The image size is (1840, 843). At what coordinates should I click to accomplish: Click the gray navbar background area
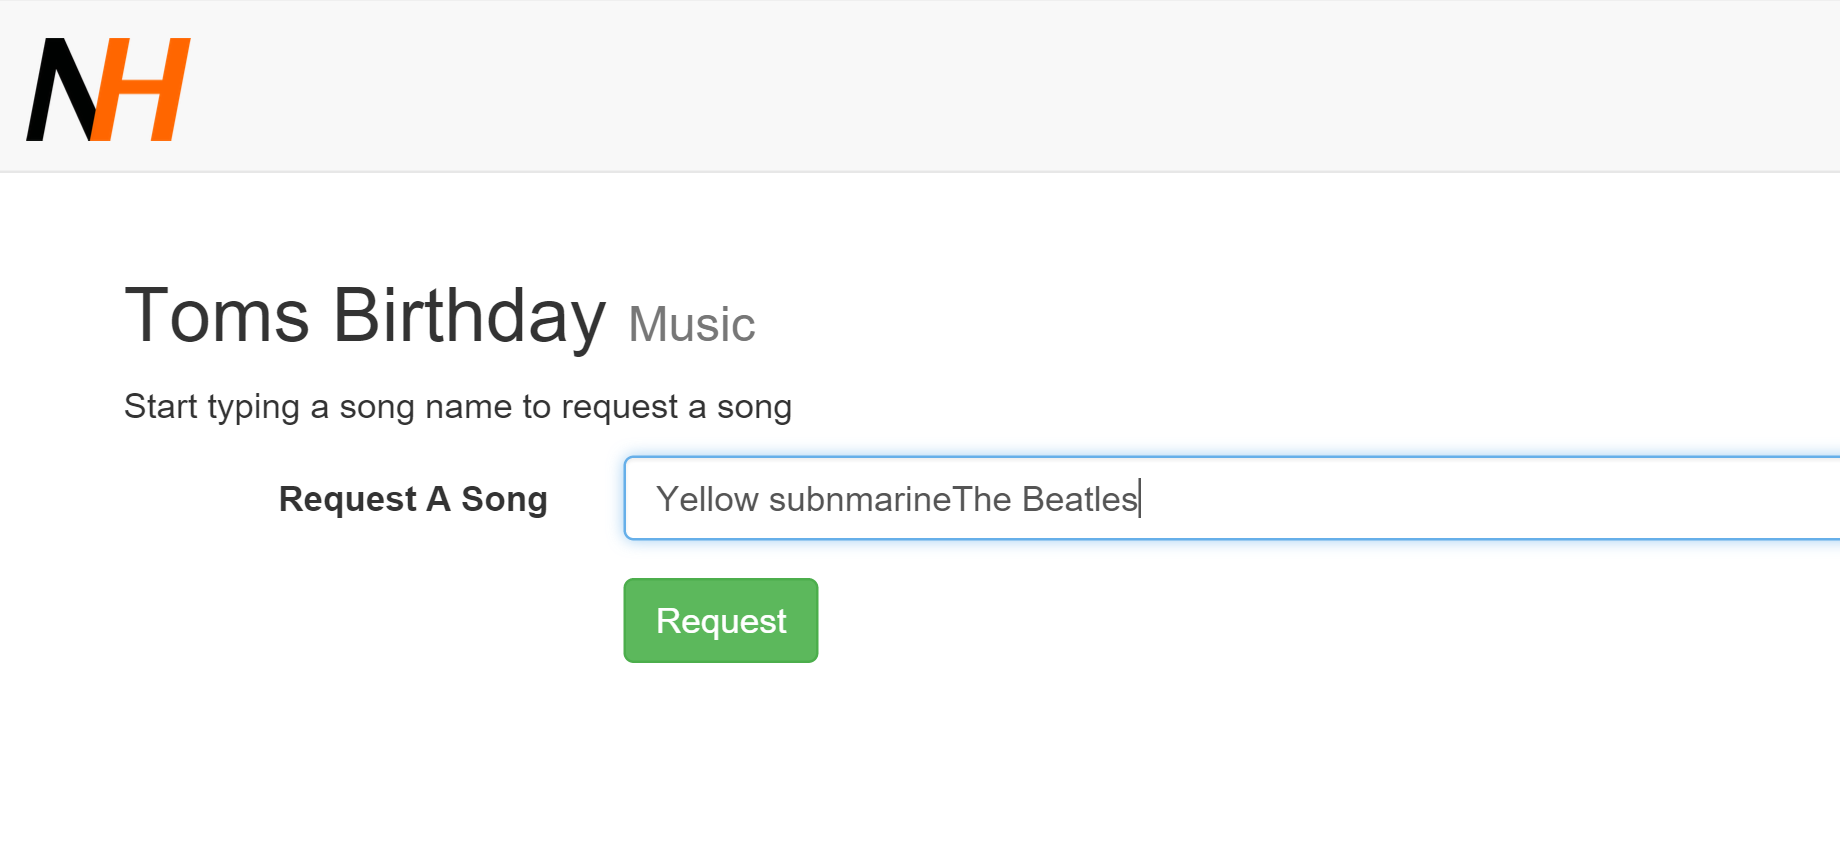click(1000, 85)
